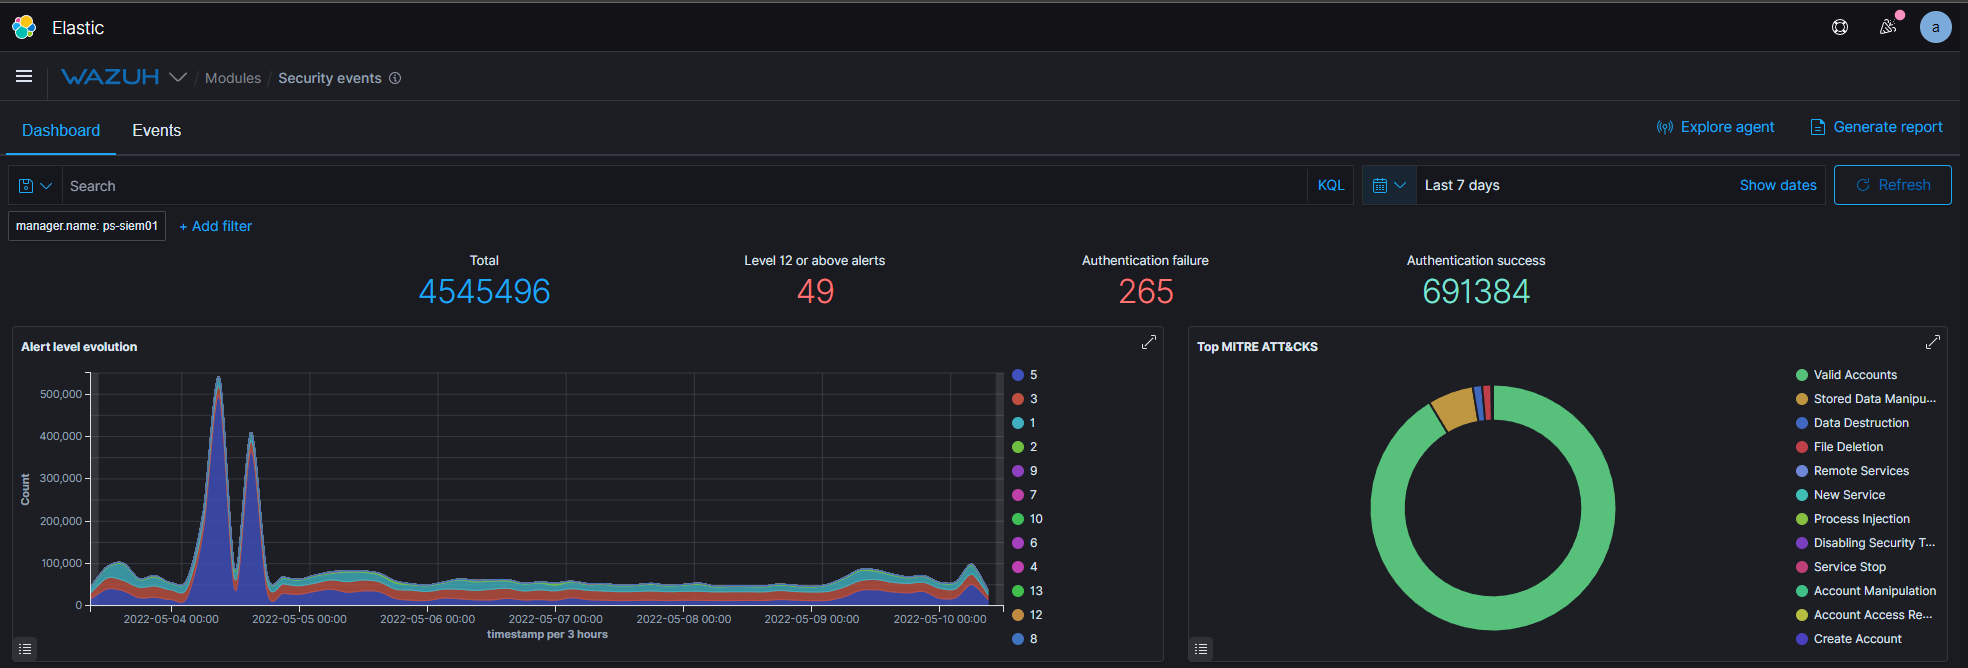Switch to the Dashboard tab

[x=61, y=130]
